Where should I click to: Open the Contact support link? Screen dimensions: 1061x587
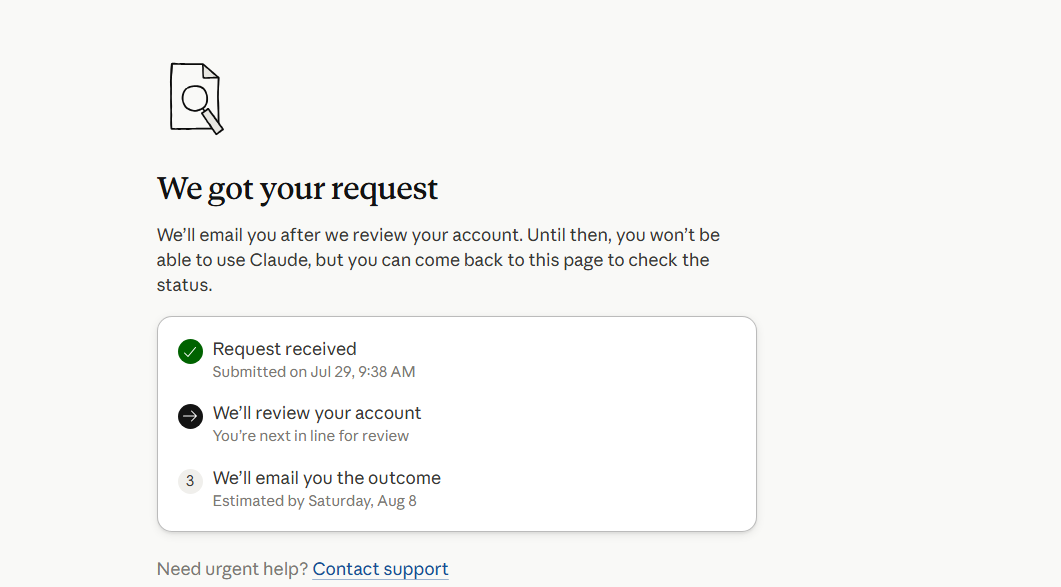(380, 569)
